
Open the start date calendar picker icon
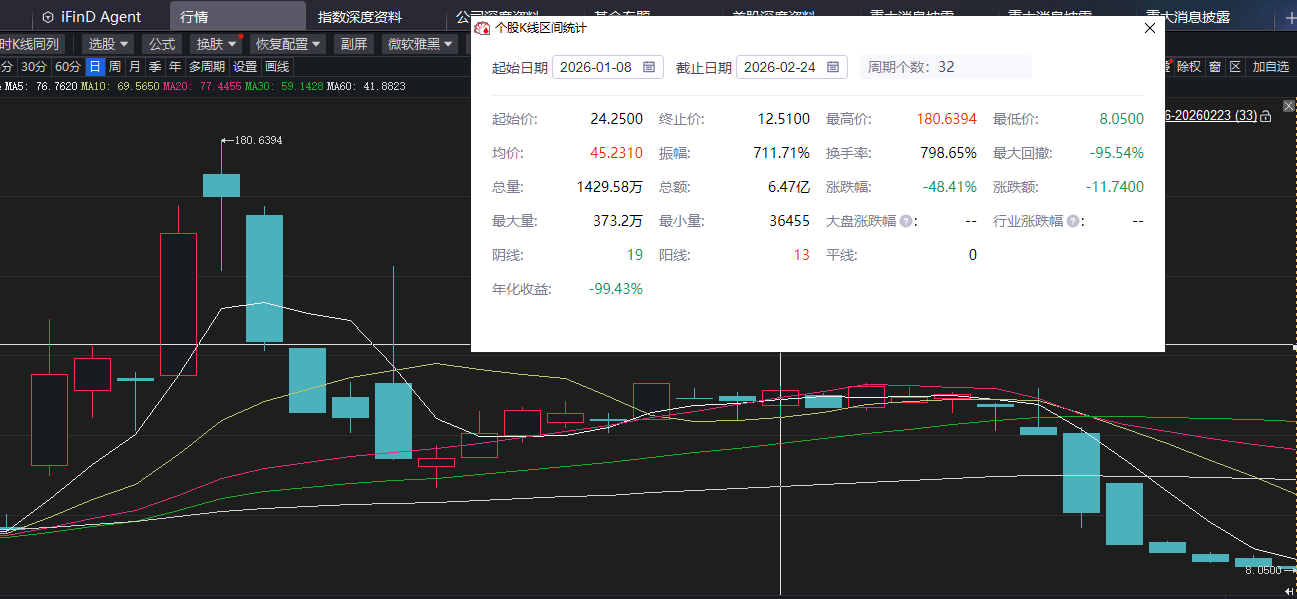tap(649, 67)
